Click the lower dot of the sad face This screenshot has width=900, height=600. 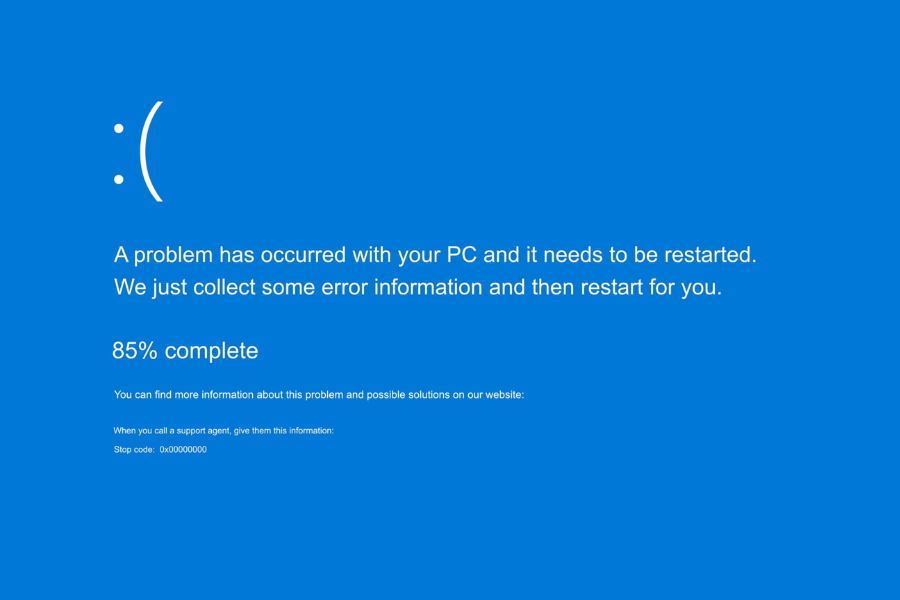coord(118,180)
